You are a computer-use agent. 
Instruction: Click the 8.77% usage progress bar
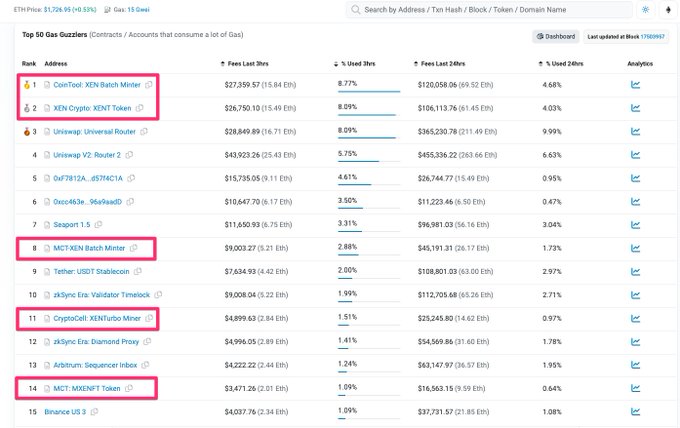tap(369, 91)
